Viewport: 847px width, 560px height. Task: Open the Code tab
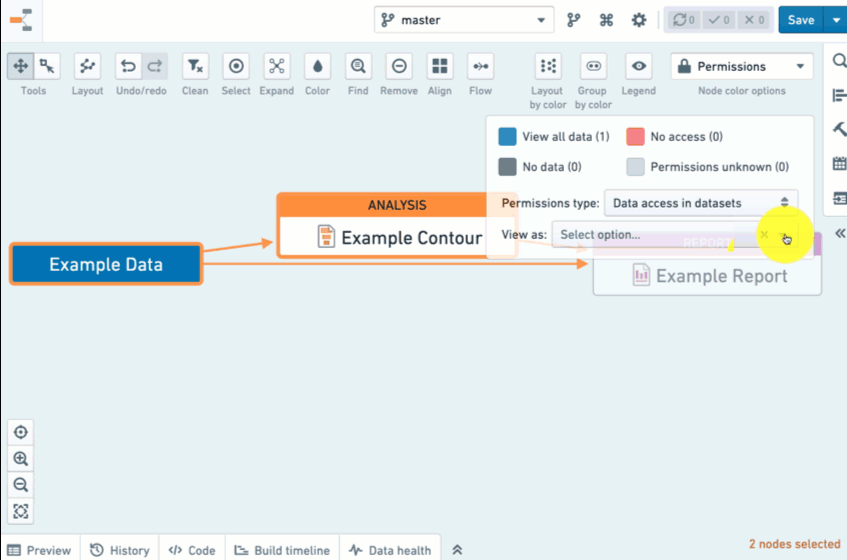(192, 550)
